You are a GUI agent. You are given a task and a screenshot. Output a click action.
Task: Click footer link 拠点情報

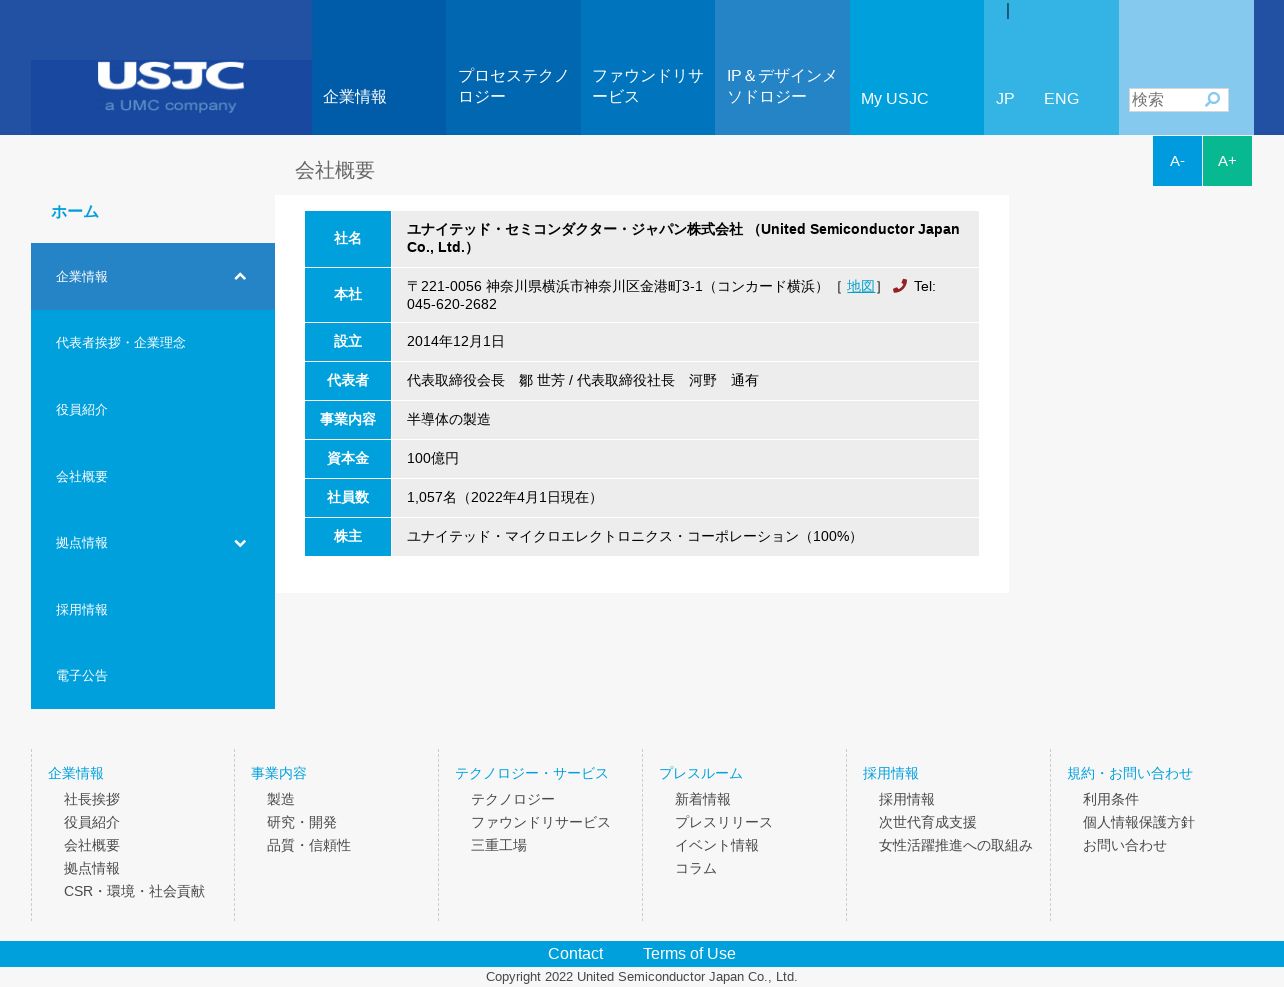[x=92, y=868]
